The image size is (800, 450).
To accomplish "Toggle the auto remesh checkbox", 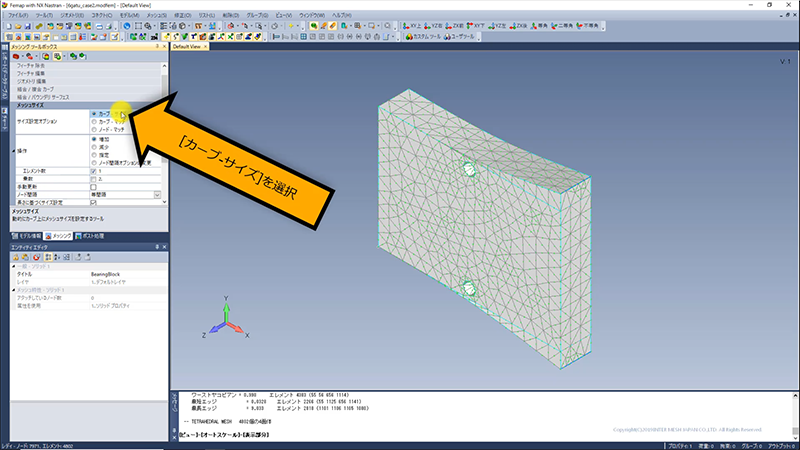I will tap(94, 187).
